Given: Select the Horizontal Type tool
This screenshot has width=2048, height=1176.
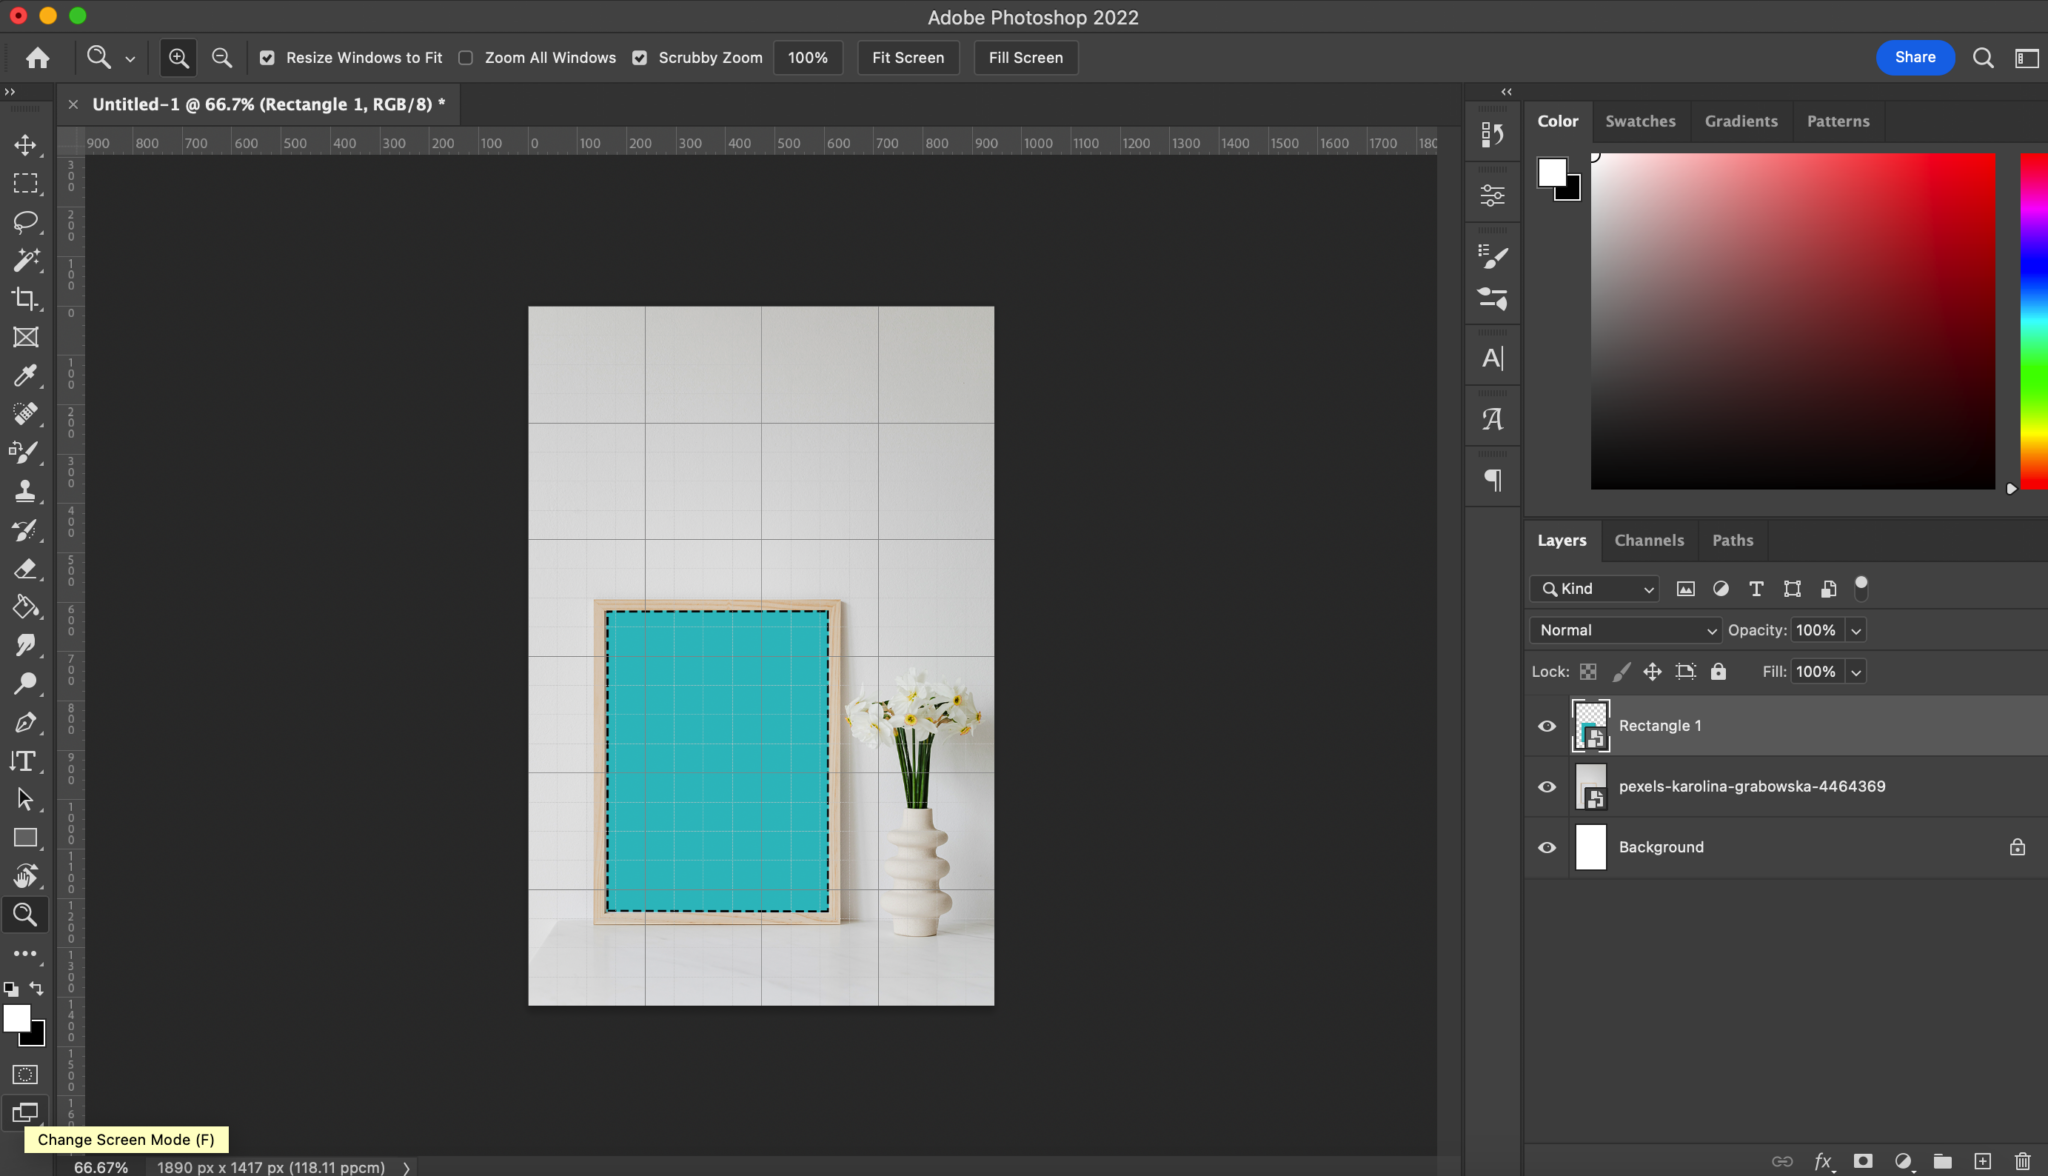Looking at the screenshot, I should (25, 760).
